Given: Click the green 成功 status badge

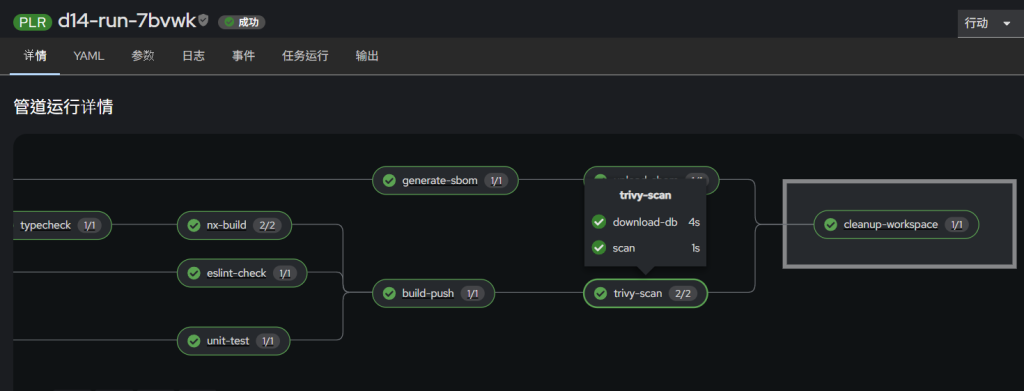Looking at the screenshot, I should pos(242,22).
